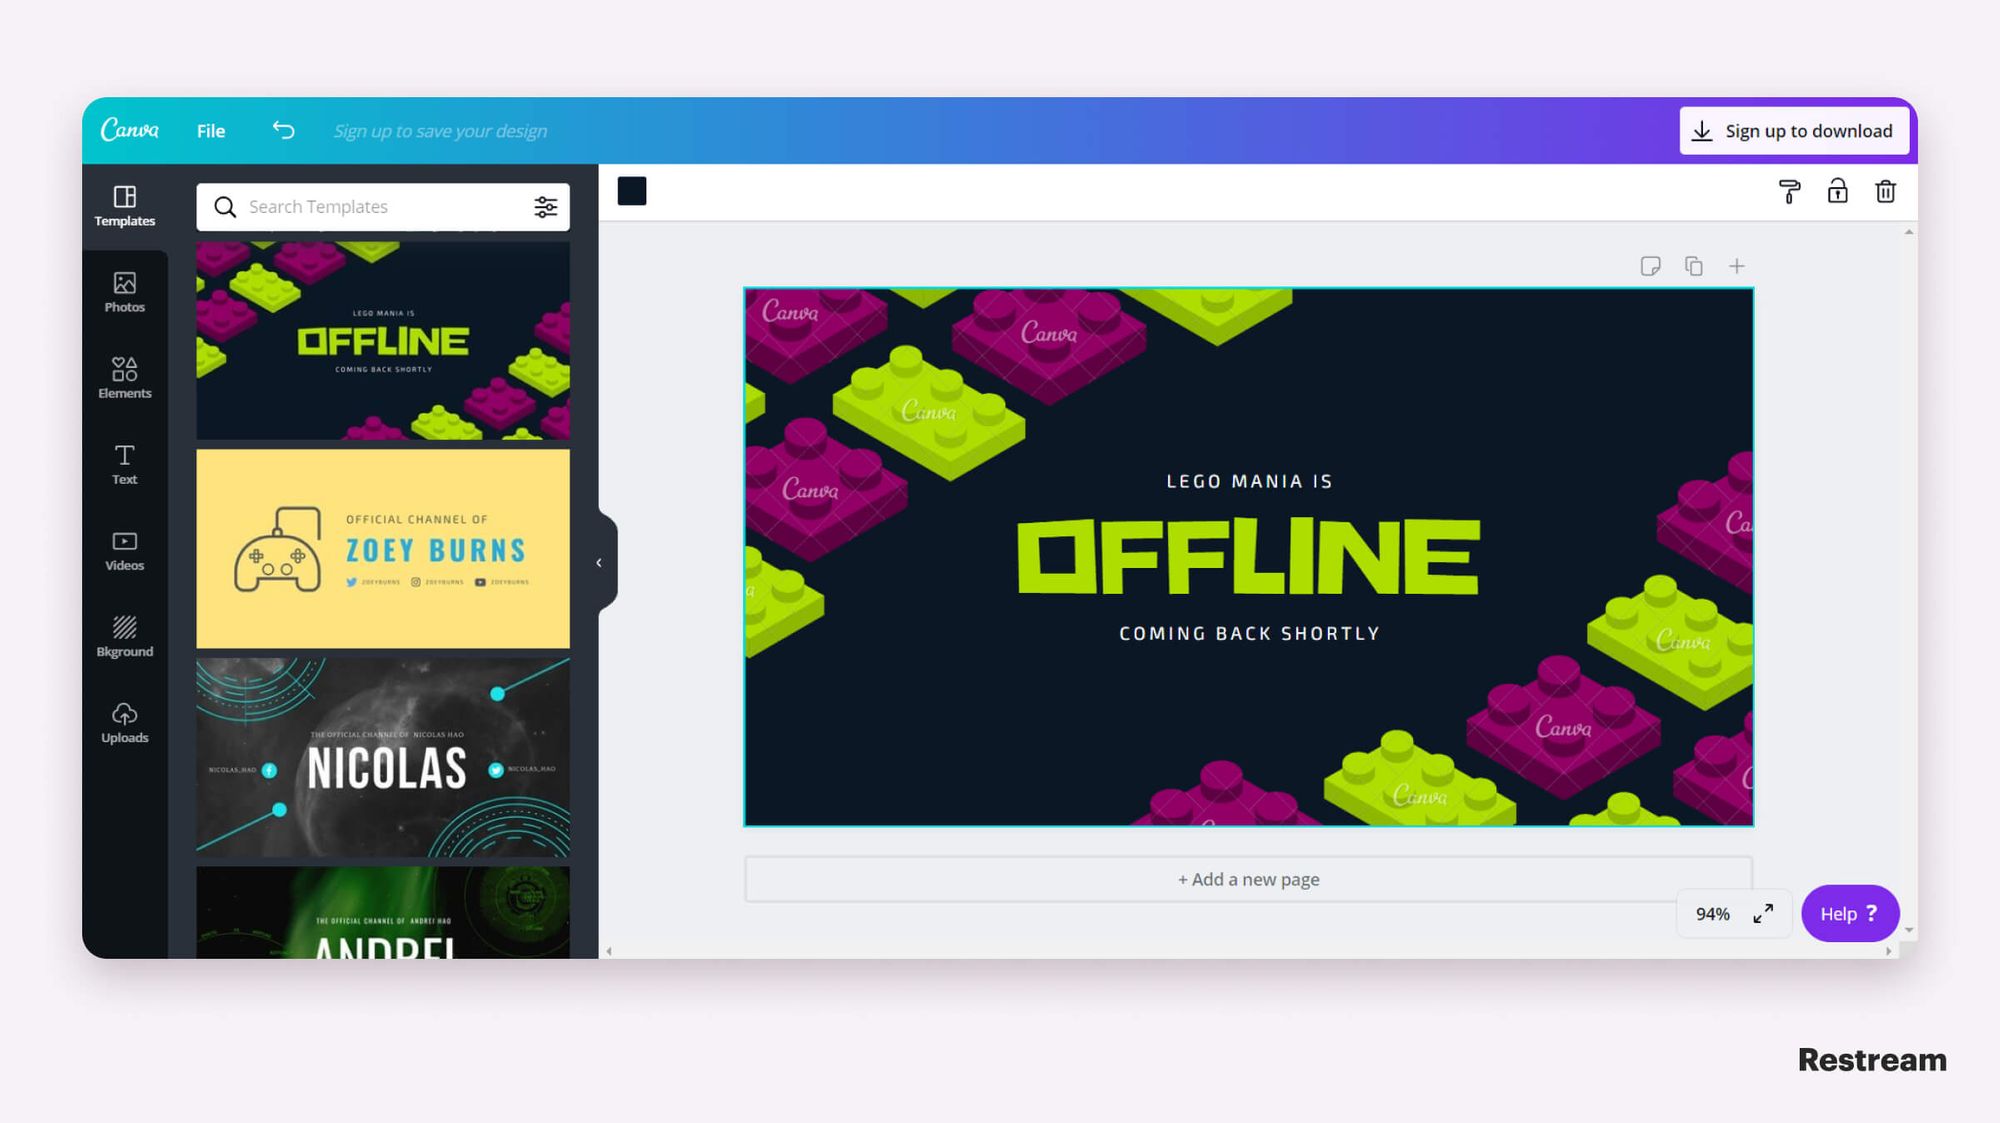Select the Background panel icon
This screenshot has height=1123, width=2000.
click(124, 634)
